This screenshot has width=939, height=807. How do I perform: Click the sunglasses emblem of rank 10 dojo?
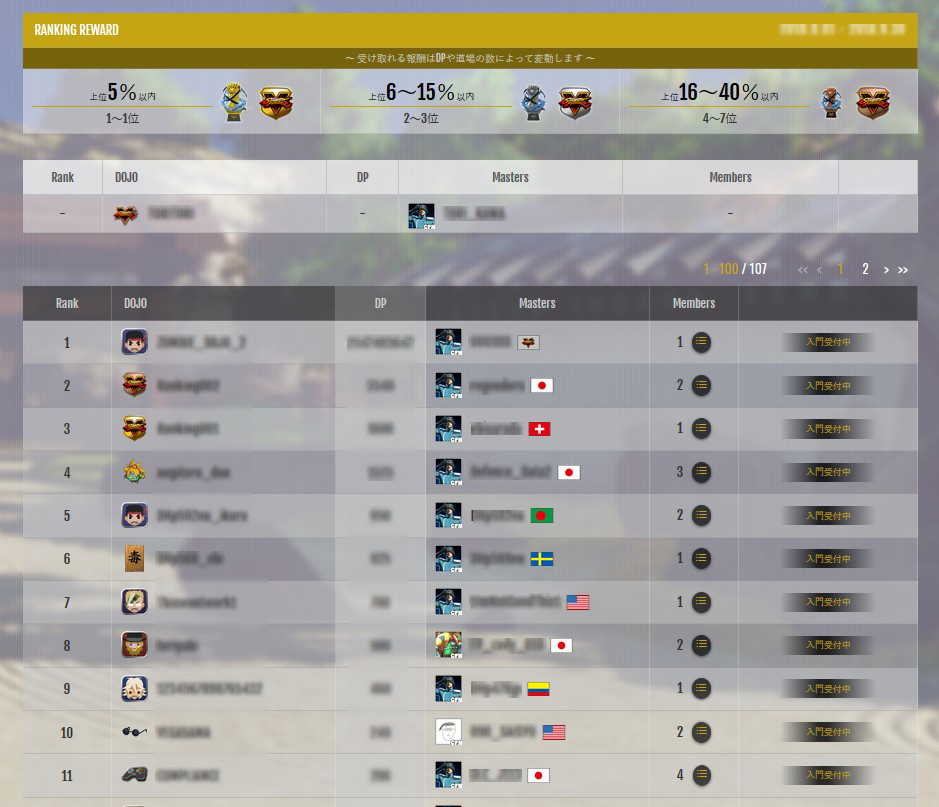134,732
